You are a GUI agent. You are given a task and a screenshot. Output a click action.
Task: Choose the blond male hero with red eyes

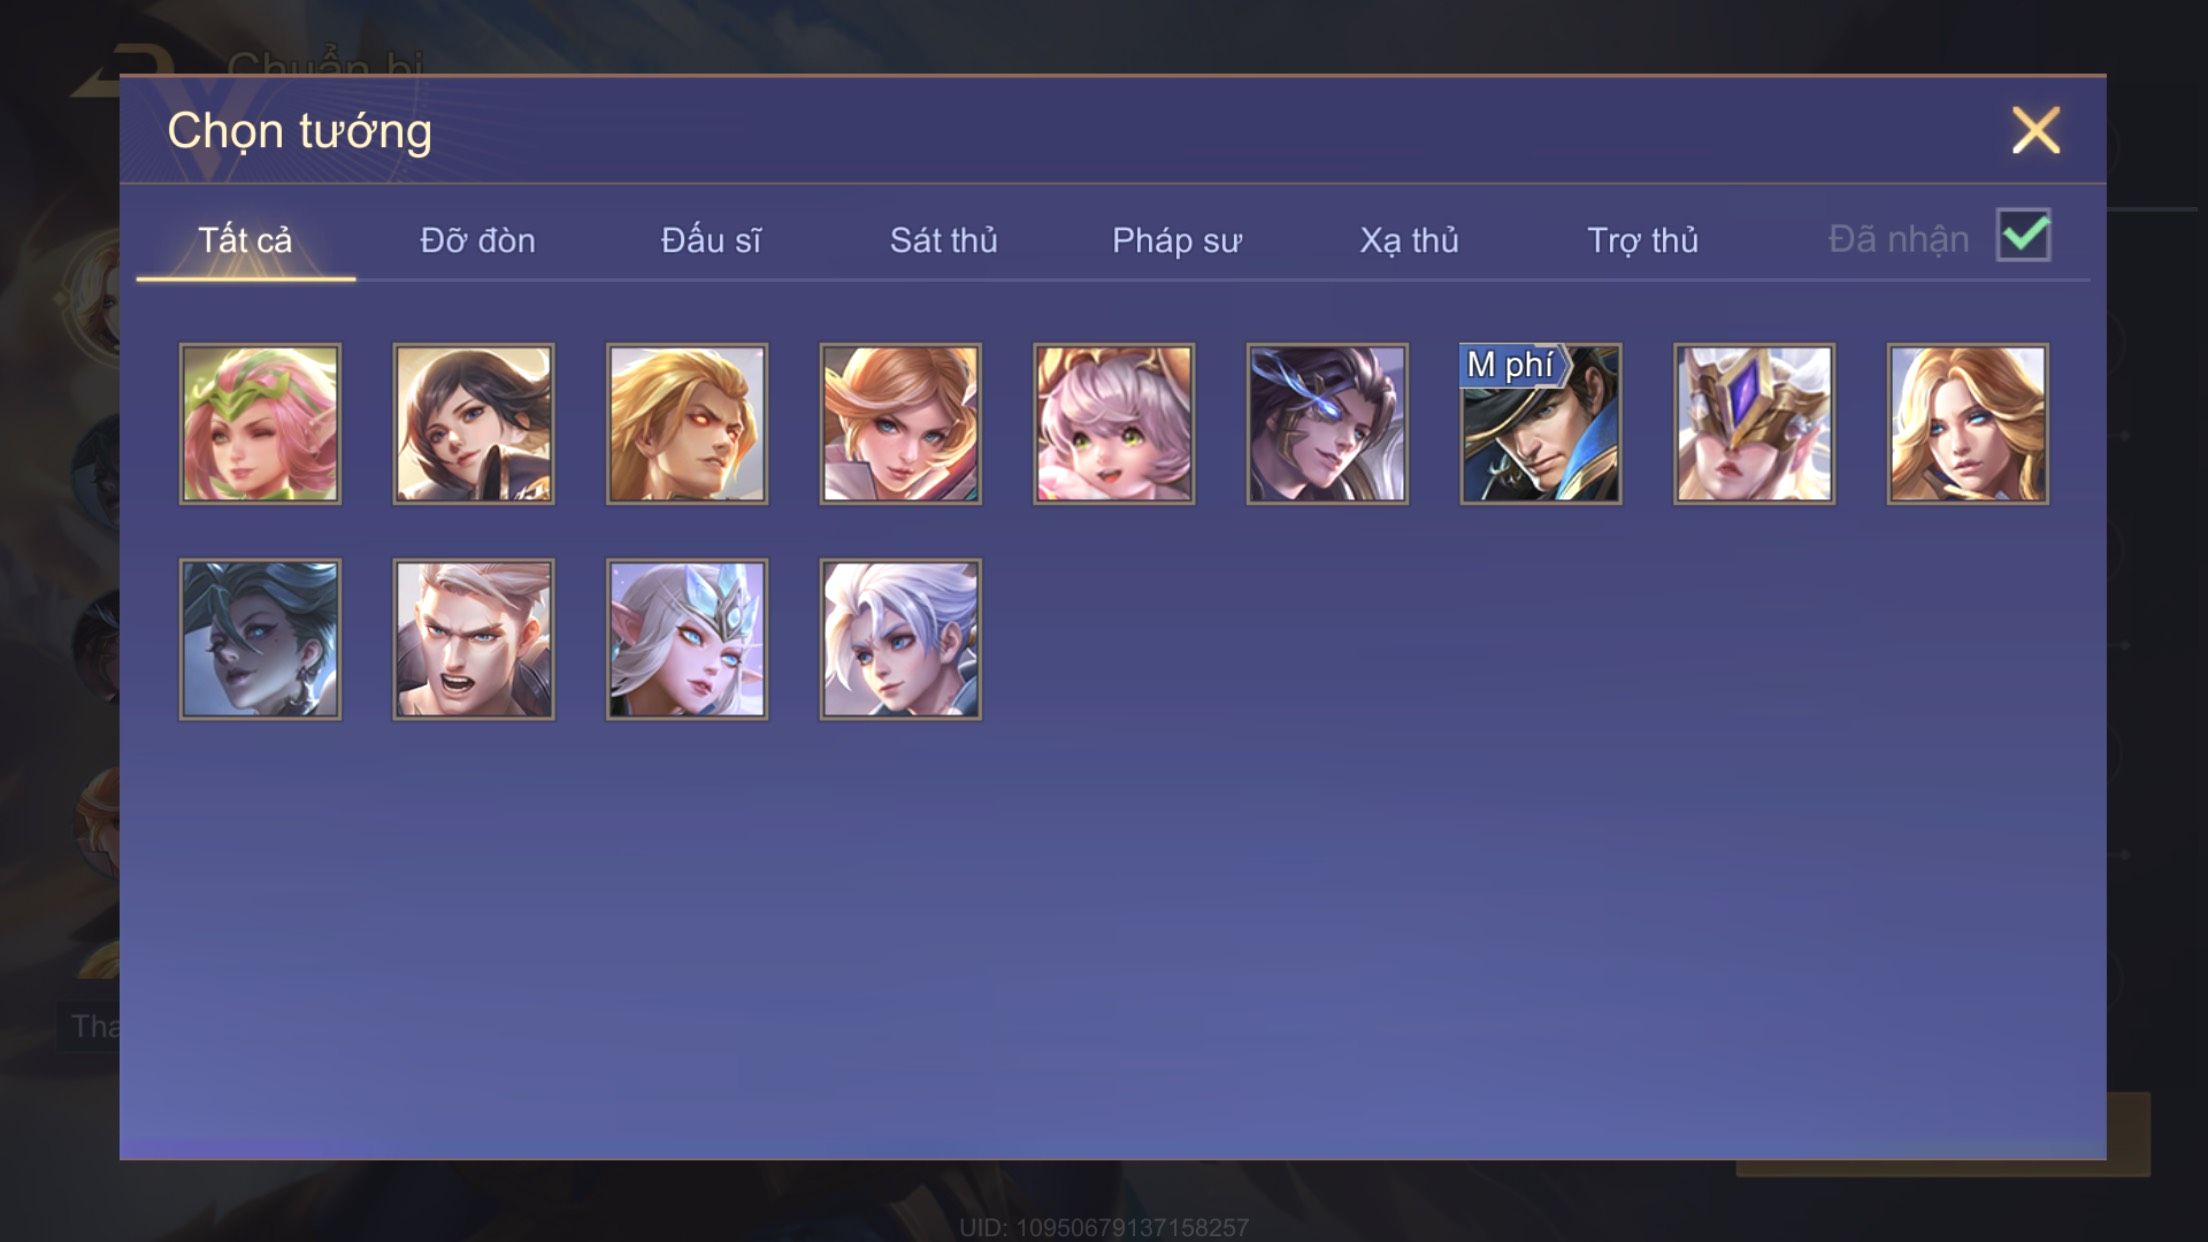[x=687, y=424]
